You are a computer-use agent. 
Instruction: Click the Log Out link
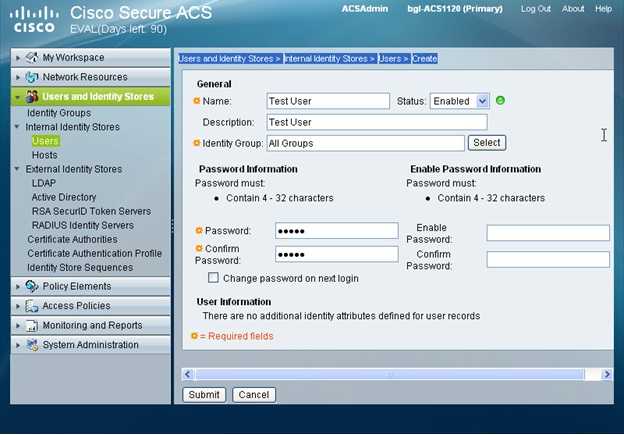point(536,9)
